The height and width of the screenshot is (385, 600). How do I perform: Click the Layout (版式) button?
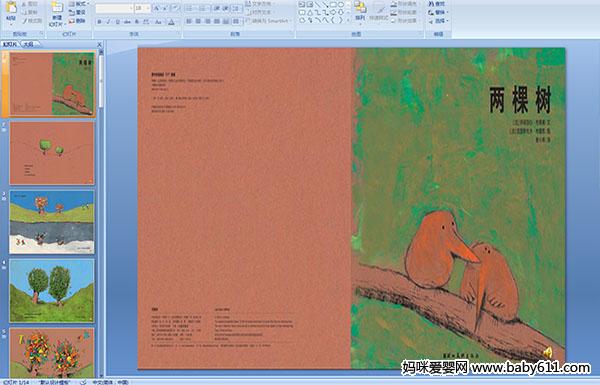[x=78, y=4]
